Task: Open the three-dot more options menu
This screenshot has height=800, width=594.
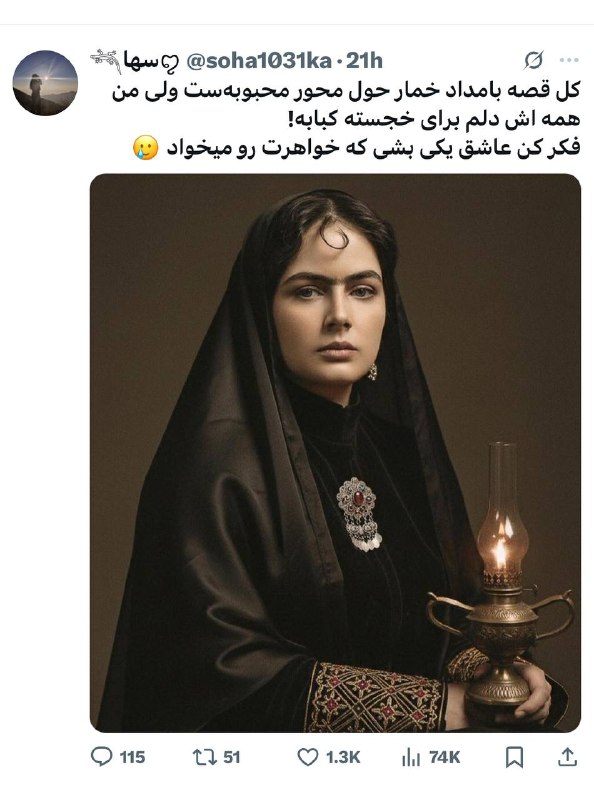Action: tap(569, 60)
